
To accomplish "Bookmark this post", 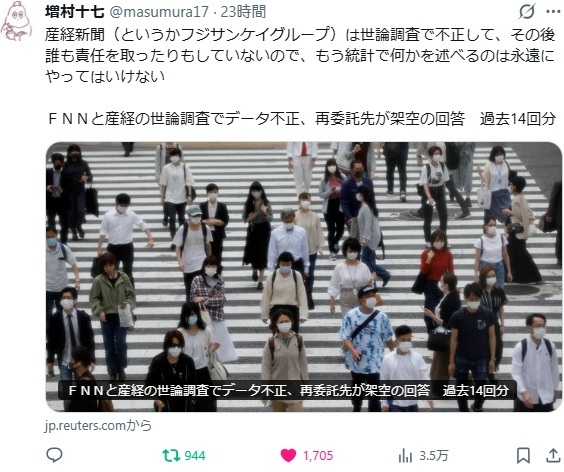I will [523, 455].
